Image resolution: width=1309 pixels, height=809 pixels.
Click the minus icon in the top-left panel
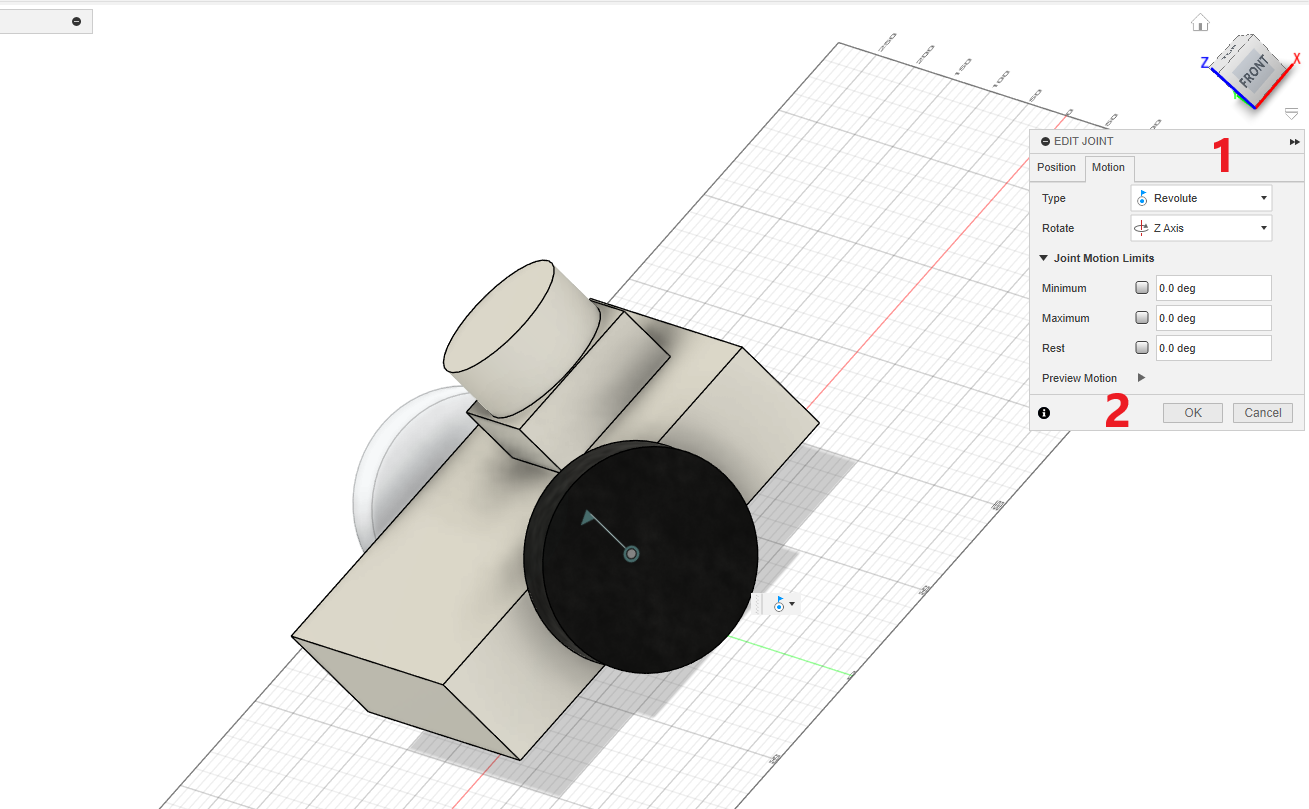click(77, 21)
